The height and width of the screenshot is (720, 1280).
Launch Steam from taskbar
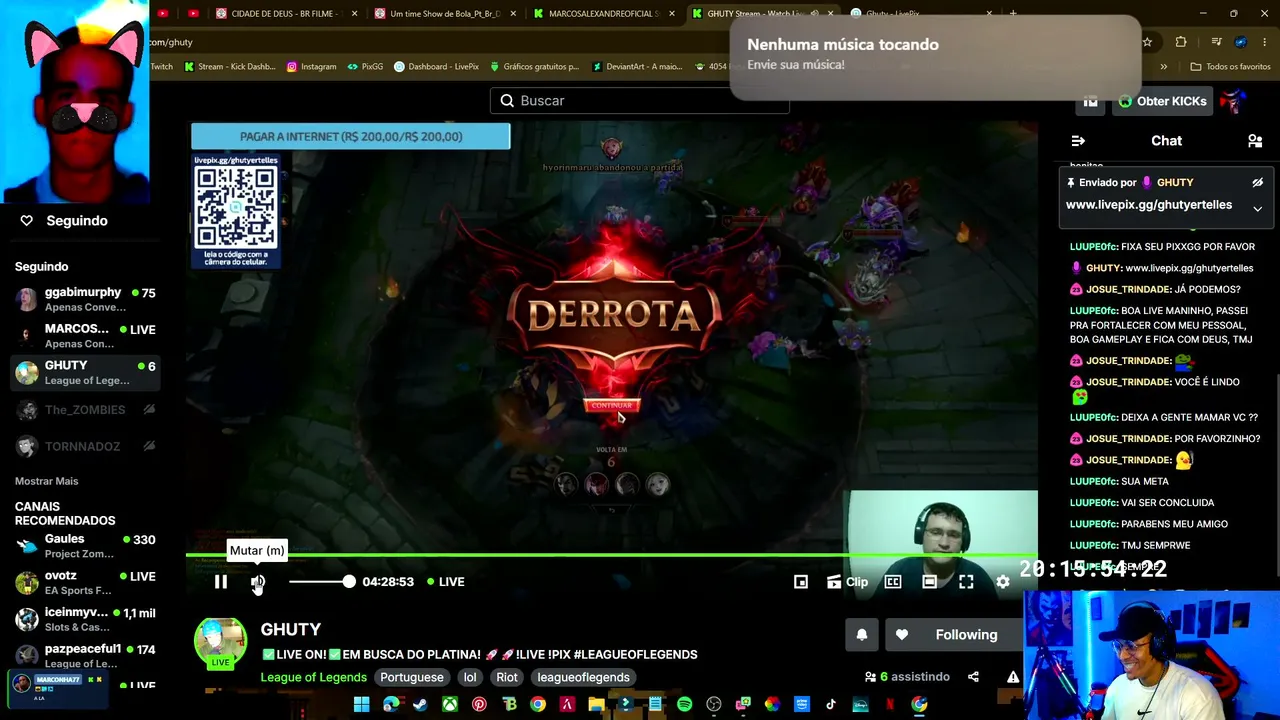coord(421,705)
